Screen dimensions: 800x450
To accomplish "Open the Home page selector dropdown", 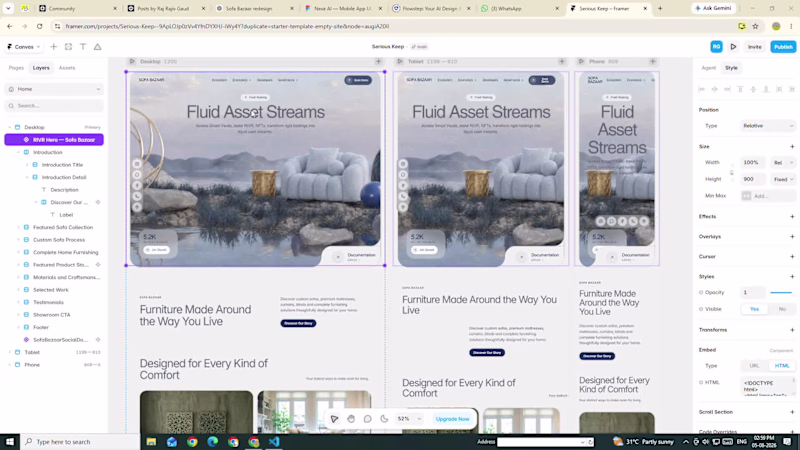I will [x=54, y=89].
